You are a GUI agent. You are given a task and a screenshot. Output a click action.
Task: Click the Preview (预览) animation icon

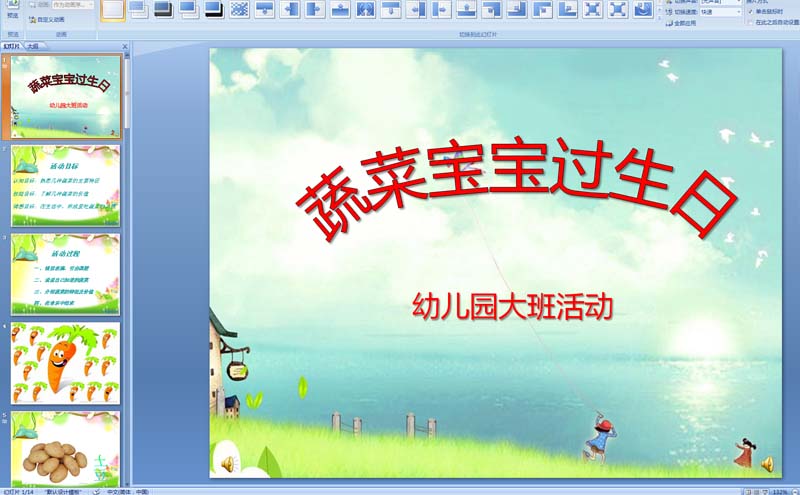[12, 8]
